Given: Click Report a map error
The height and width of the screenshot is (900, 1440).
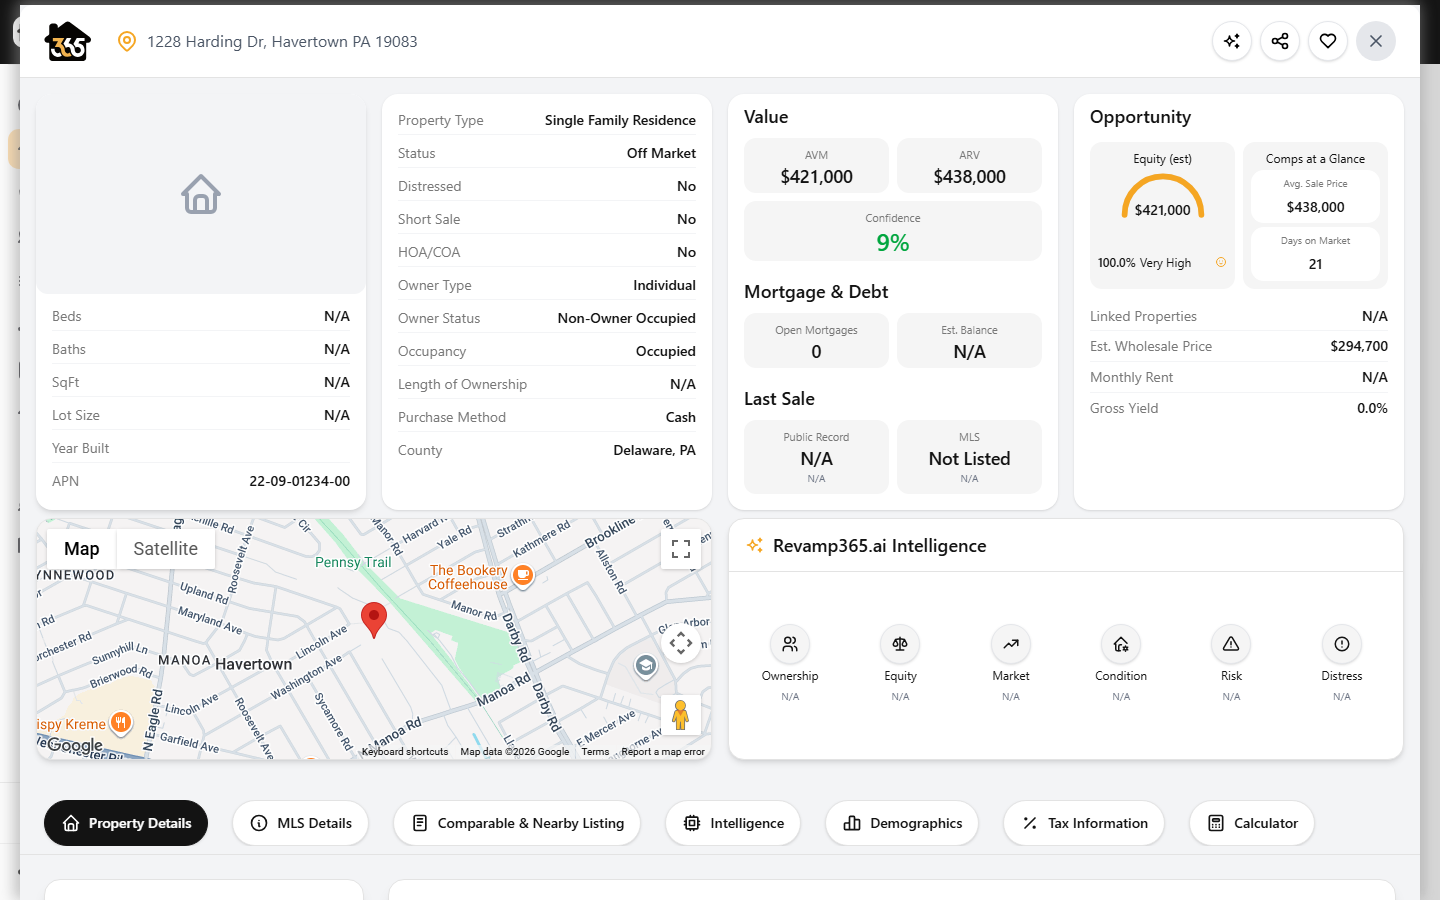Looking at the screenshot, I should pyautogui.click(x=663, y=752).
